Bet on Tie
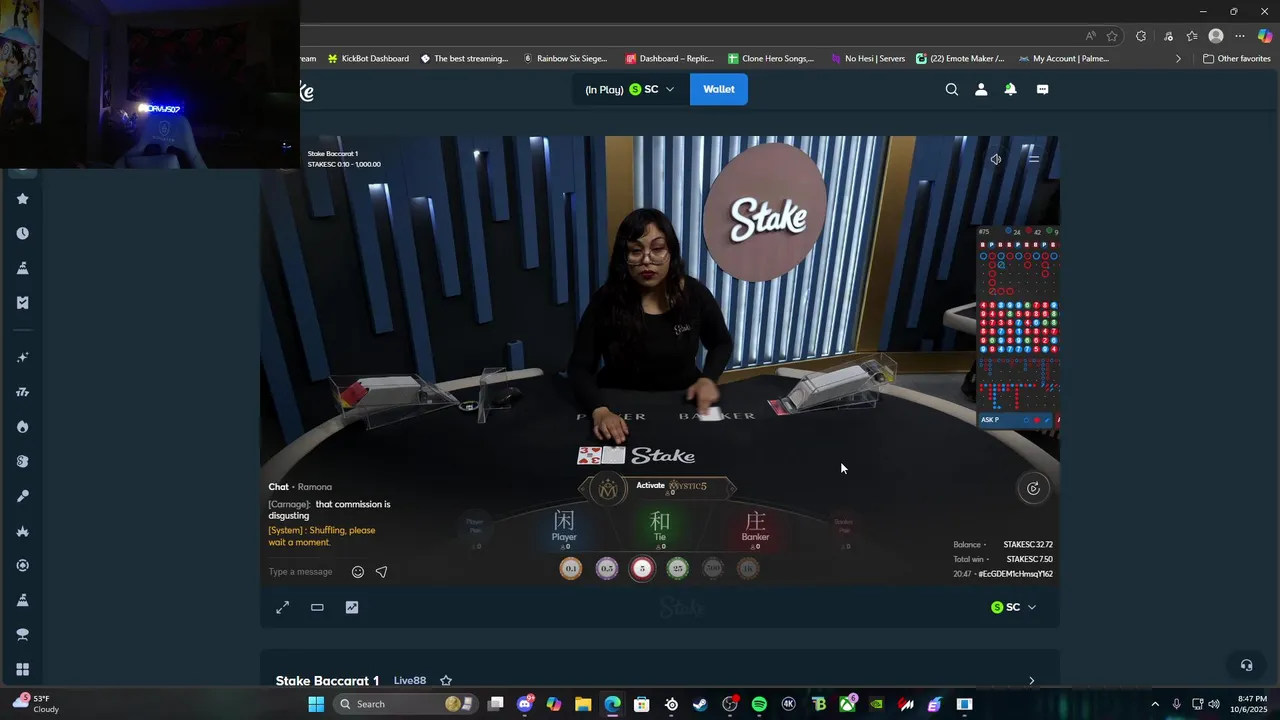 [660, 528]
